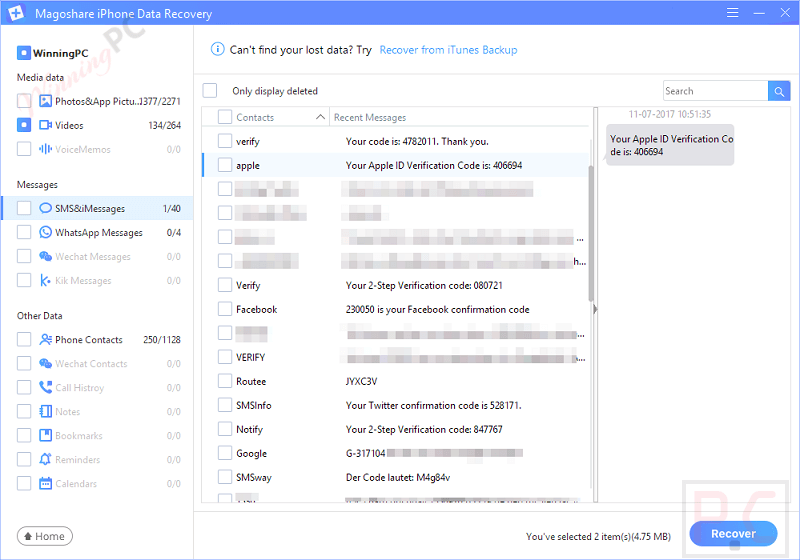Tick the select-all Contacts header checkbox
Image resolution: width=800 pixels, height=560 pixels.
[x=225, y=117]
